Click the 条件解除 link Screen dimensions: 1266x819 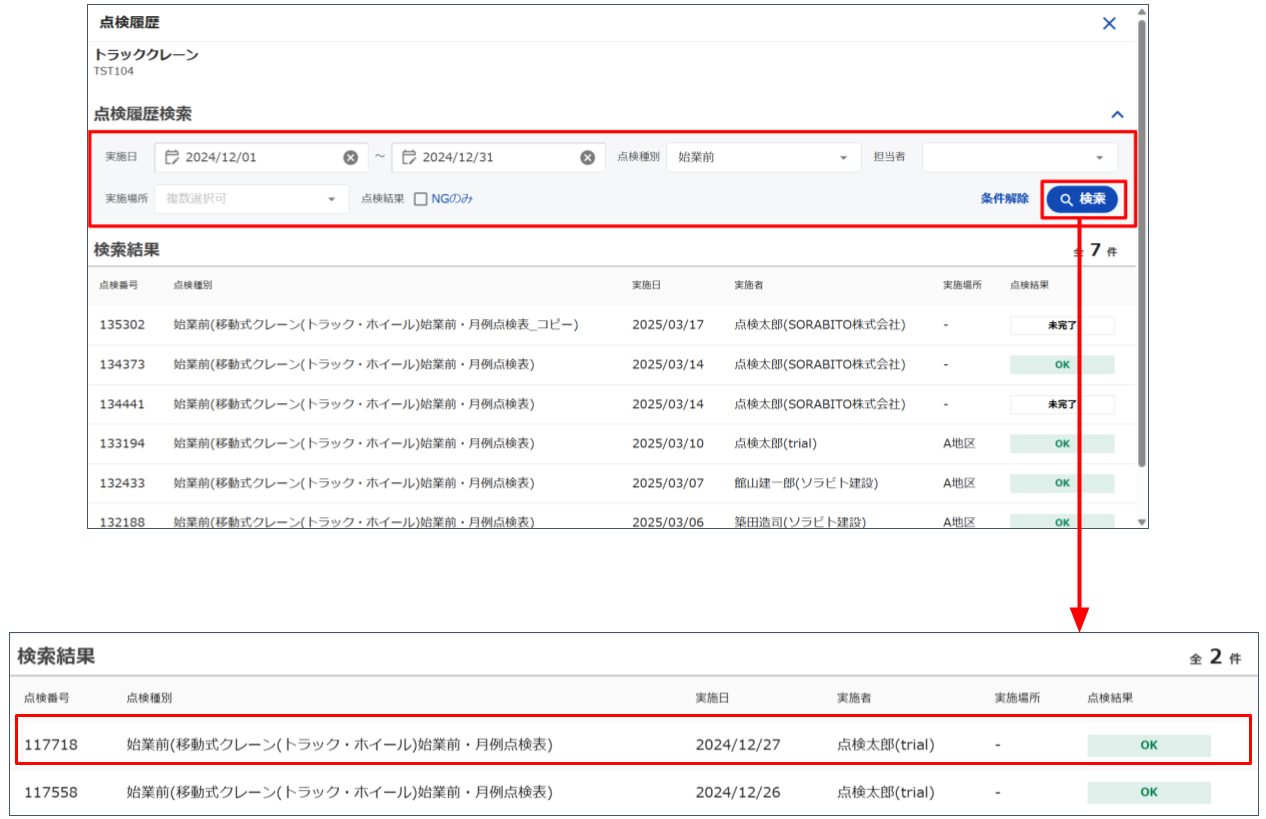1004,199
